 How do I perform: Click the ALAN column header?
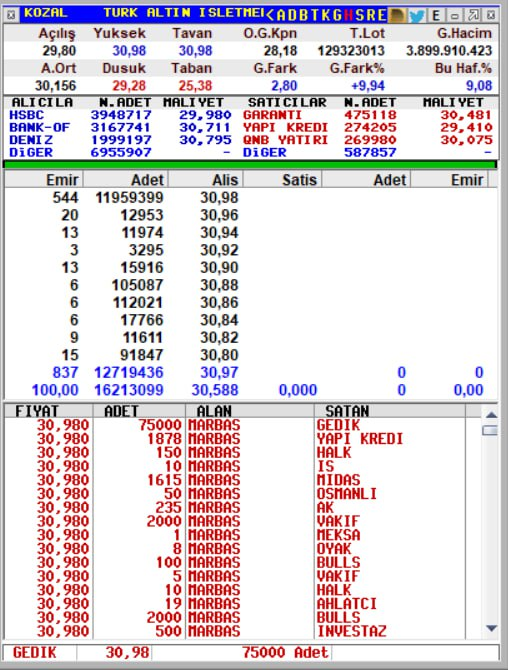tap(214, 411)
